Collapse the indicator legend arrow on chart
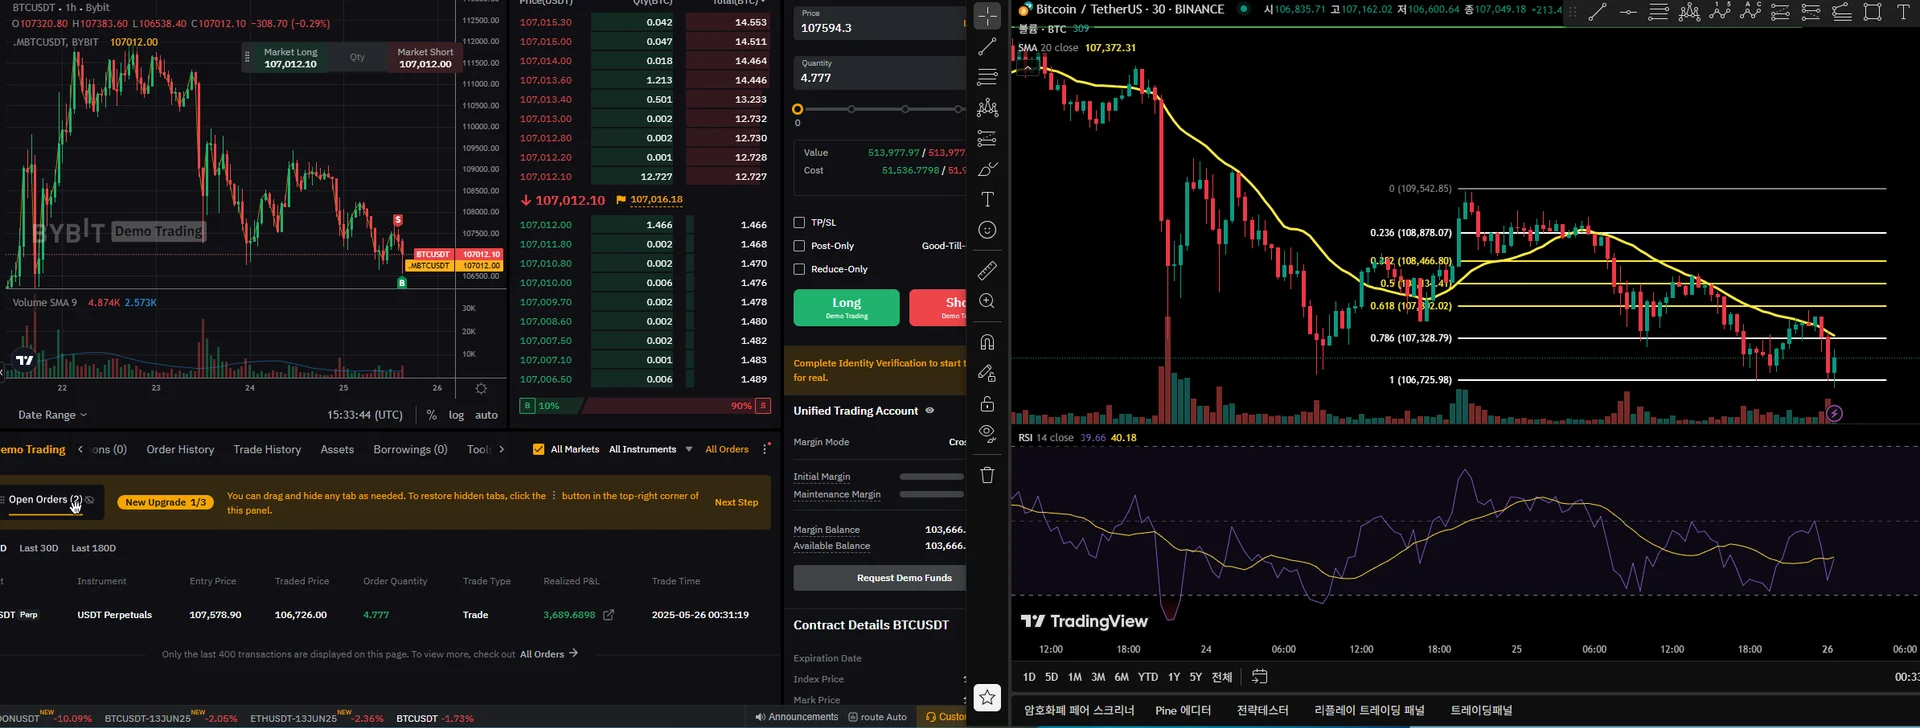The width and height of the screenshot is (1920, 728). tap(1027, 69)
